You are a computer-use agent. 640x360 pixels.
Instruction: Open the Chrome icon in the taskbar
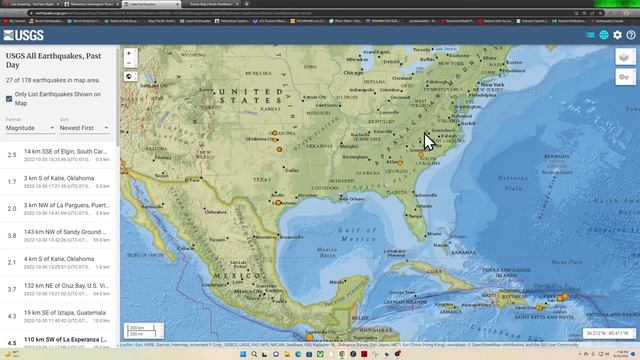pos(342,354)
